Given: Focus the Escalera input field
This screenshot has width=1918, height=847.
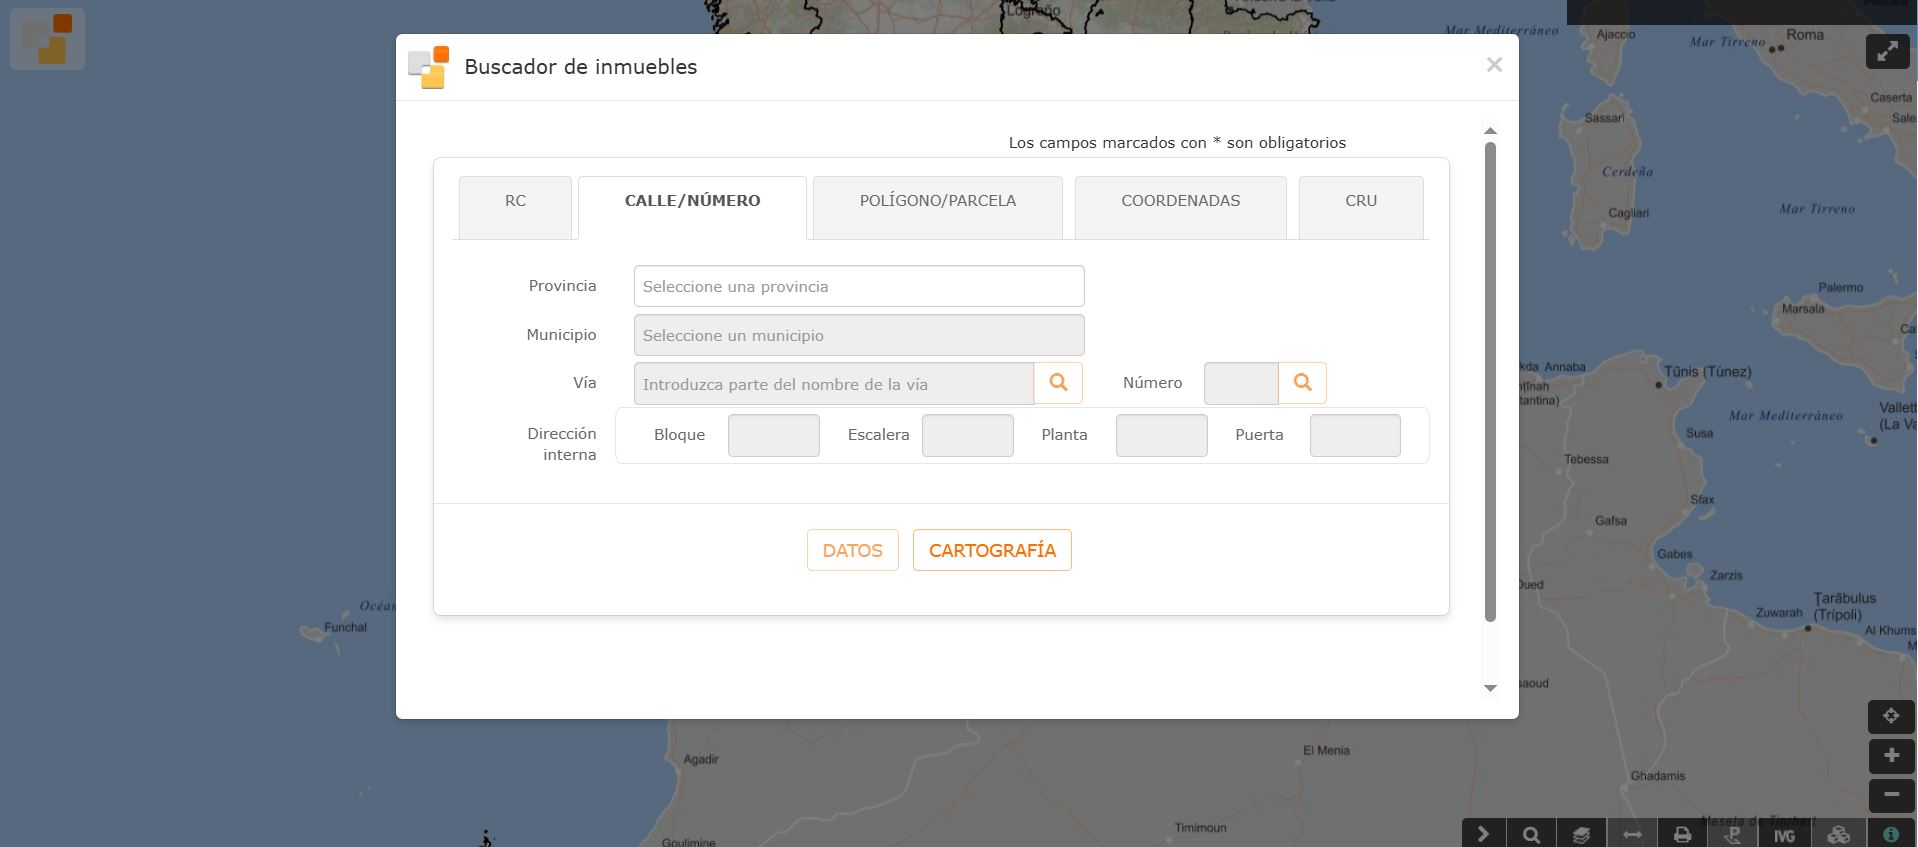Looking at the screenshot, I should pyautogui.click(x=968, y=436).
